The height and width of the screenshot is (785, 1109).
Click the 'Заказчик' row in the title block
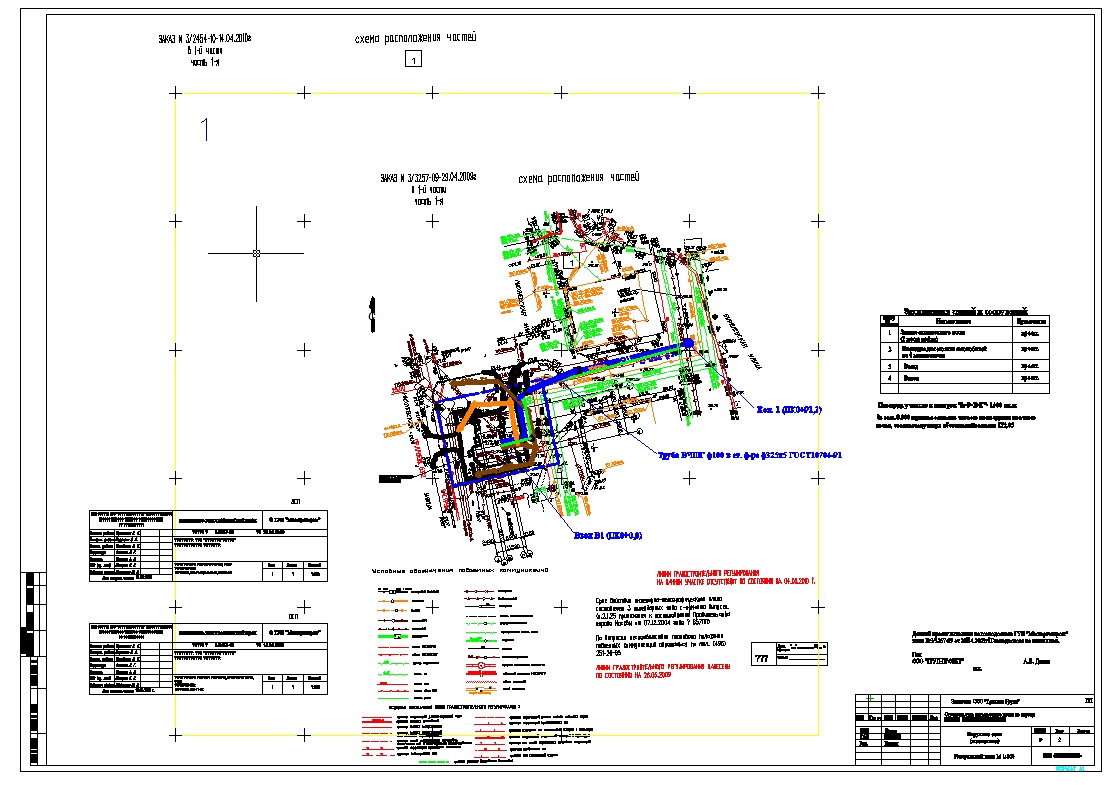pyautogui.click(x=1018, y=701)
